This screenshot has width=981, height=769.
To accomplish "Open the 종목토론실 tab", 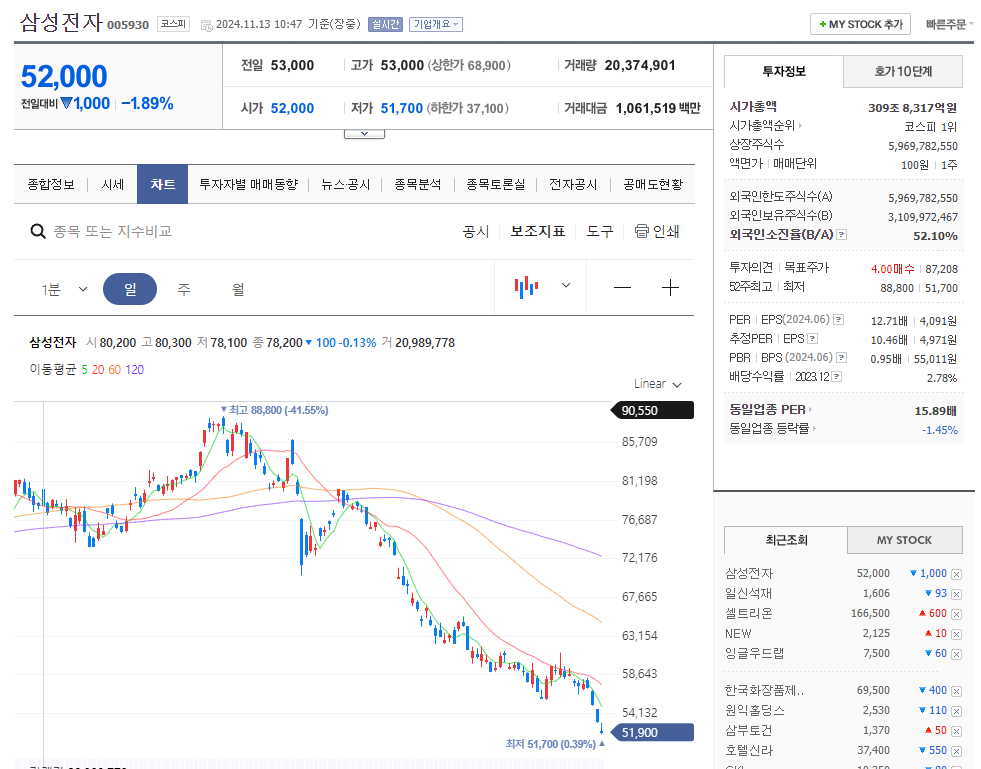I will 496,185.
